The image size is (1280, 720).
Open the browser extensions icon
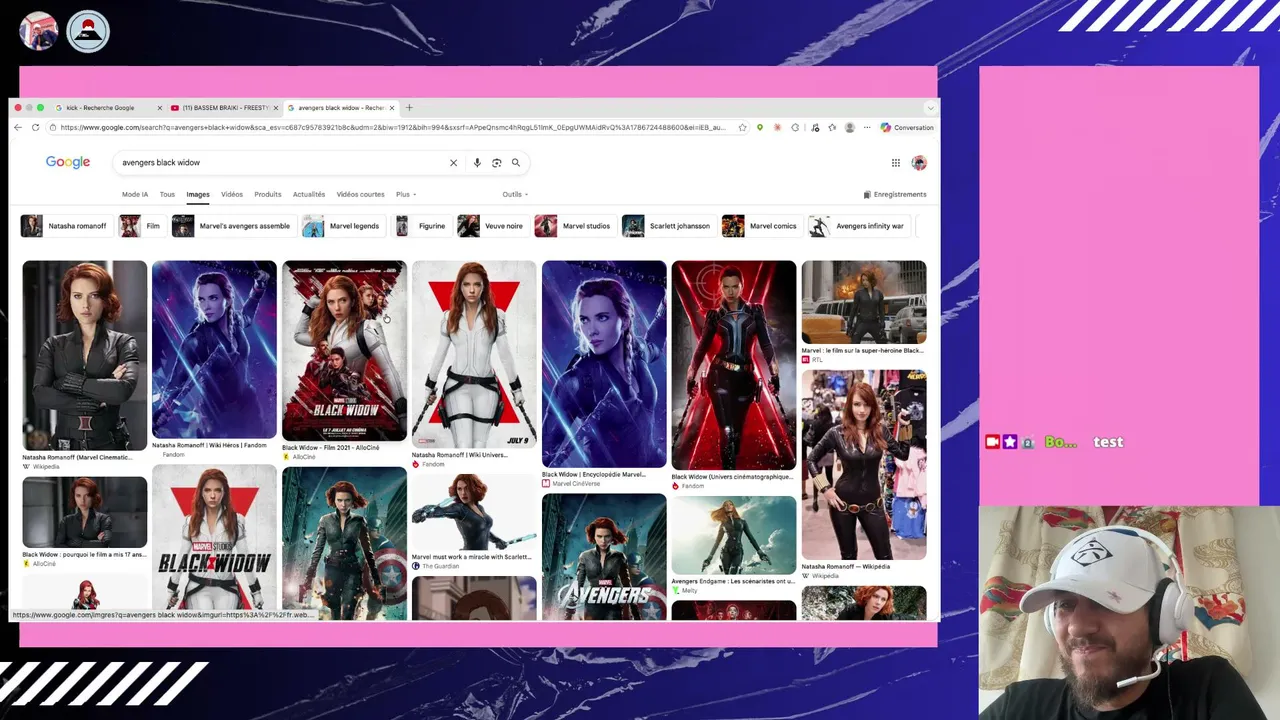coord(795,128)
